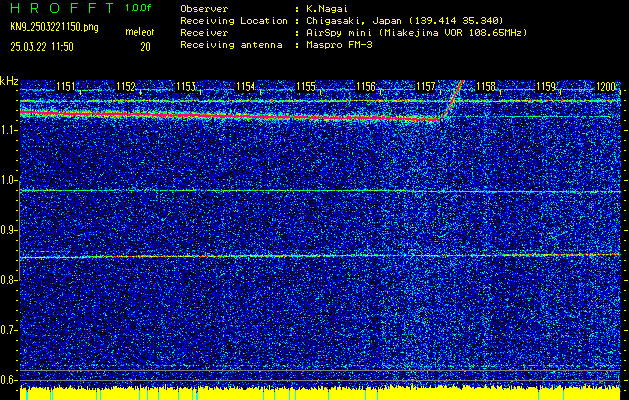The width and height of the screenshot is (629, 400).
Task: Select the AirSpy mini receiver value
Action: [416, 33]
